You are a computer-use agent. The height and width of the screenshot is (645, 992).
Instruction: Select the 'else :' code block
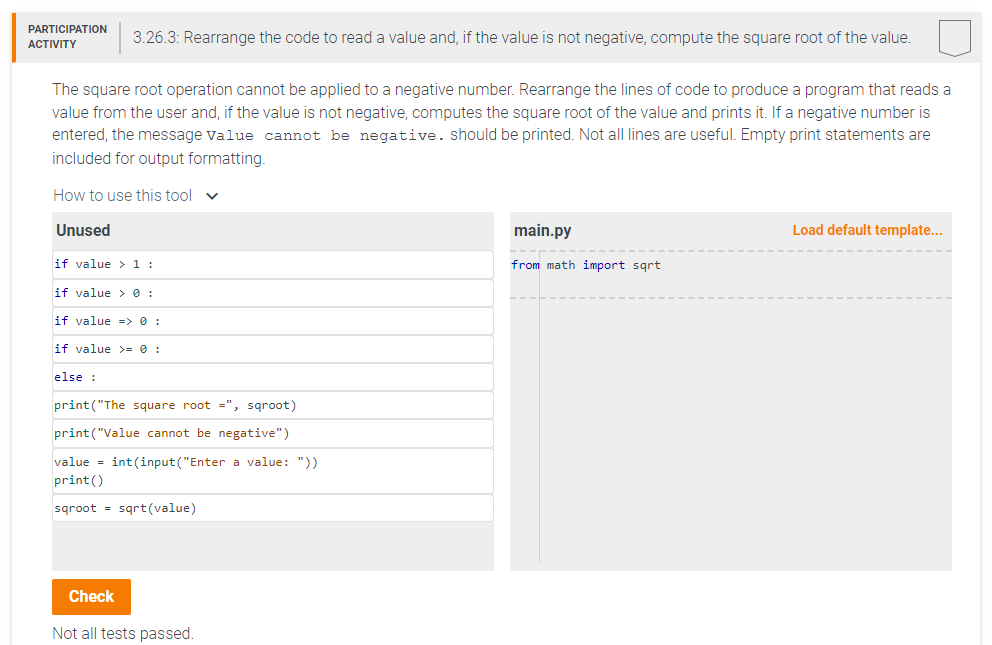[272, 376]
